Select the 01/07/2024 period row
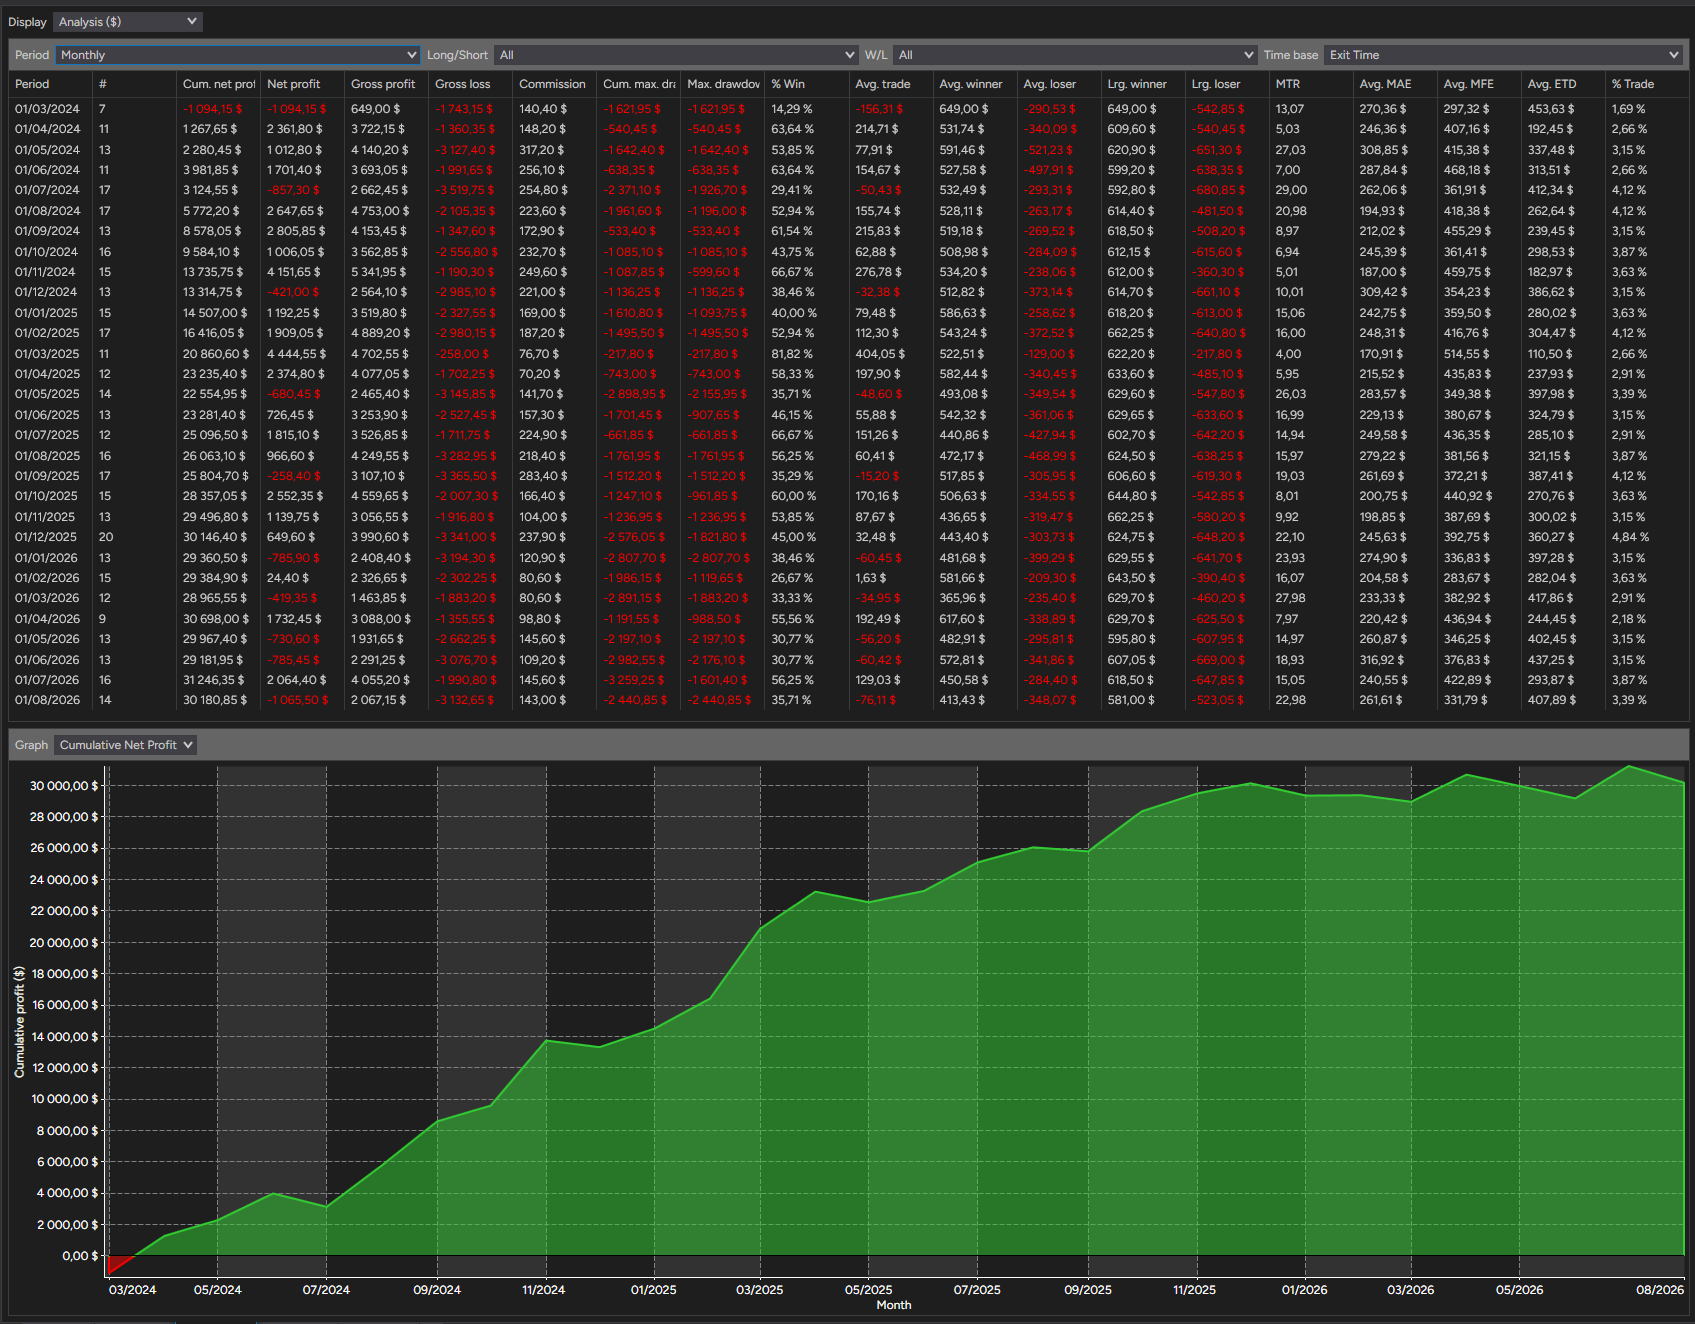The image size is (1695, 1324). [x=849, y=190]
